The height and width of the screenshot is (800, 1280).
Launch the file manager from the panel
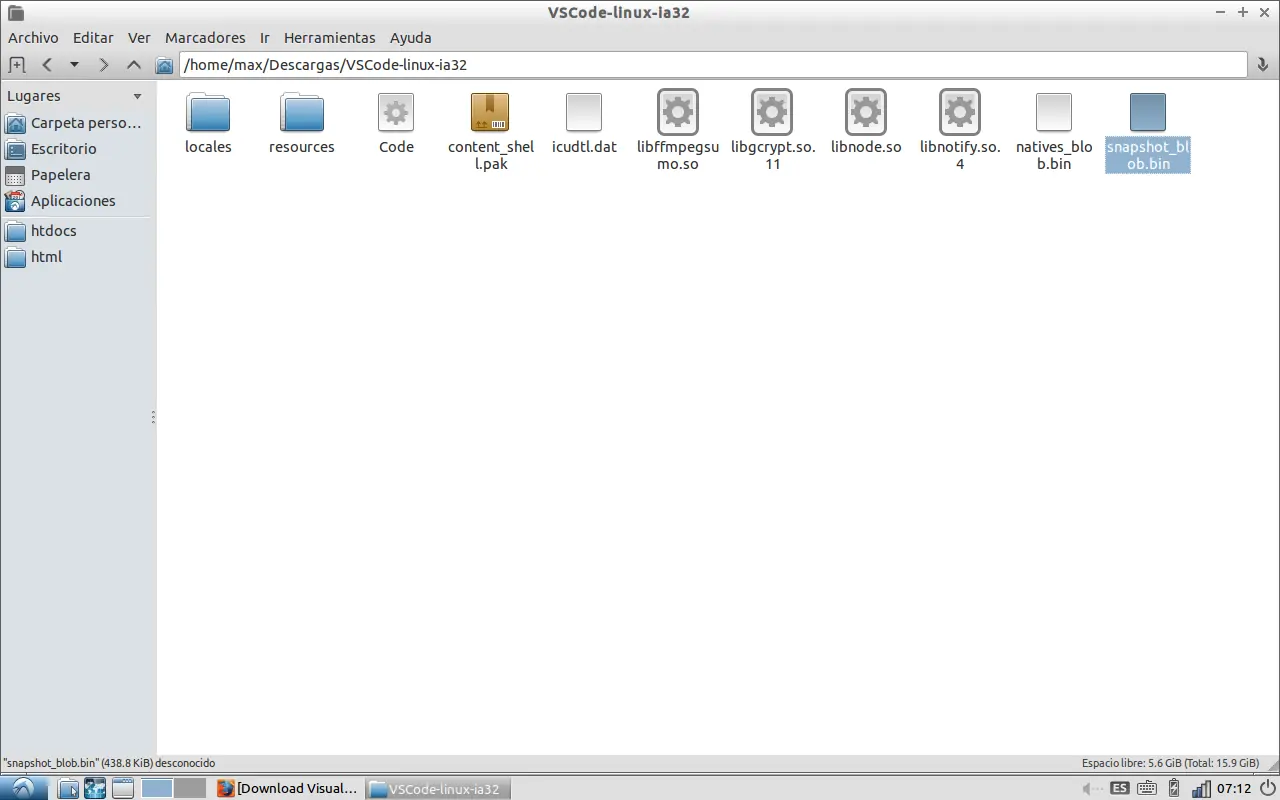tap(68, 788)
